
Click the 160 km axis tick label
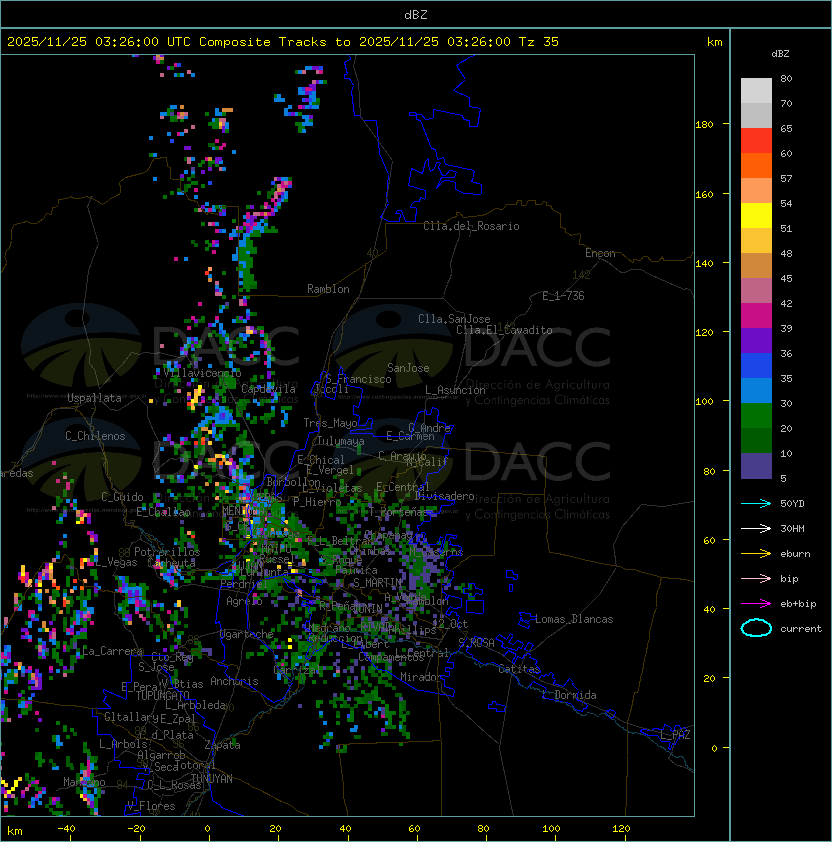(x=704, y=194)
